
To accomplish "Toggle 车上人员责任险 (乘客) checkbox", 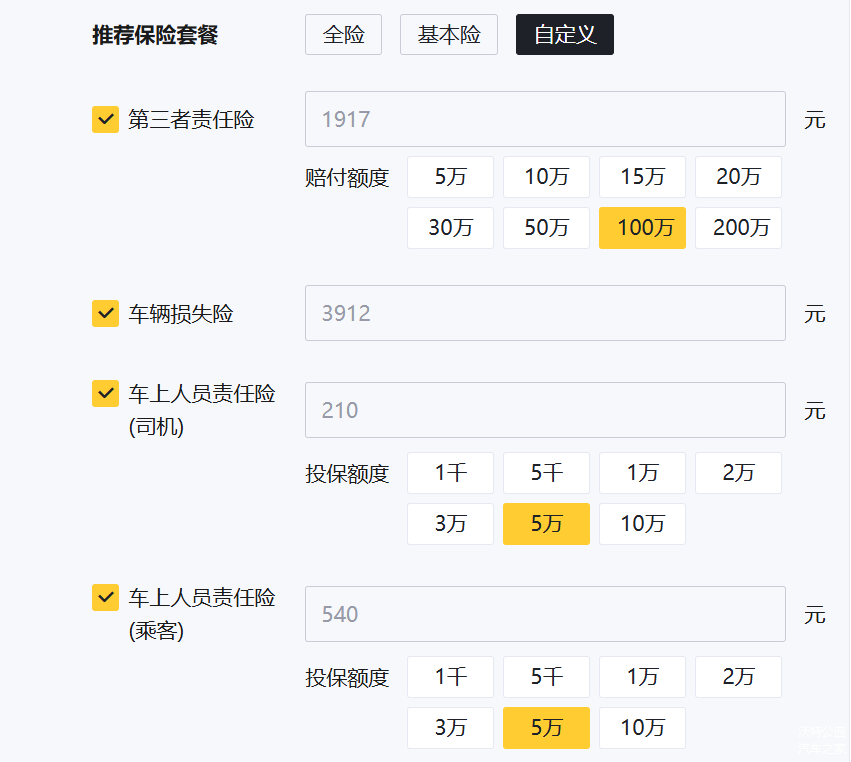I will click(x=105, y=597).
